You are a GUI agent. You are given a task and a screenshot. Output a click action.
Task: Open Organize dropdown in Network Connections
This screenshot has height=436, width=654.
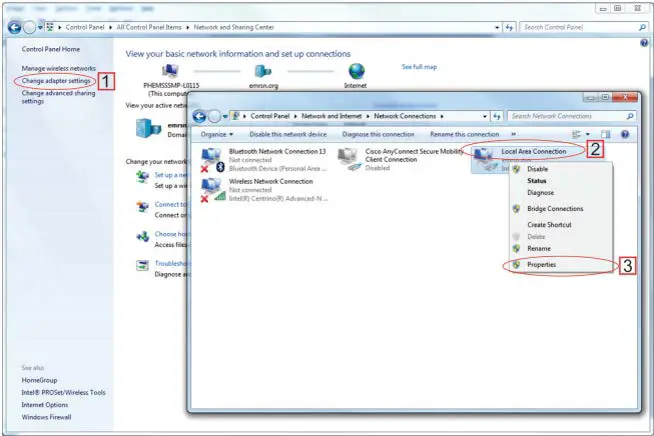tap(217, 134)
